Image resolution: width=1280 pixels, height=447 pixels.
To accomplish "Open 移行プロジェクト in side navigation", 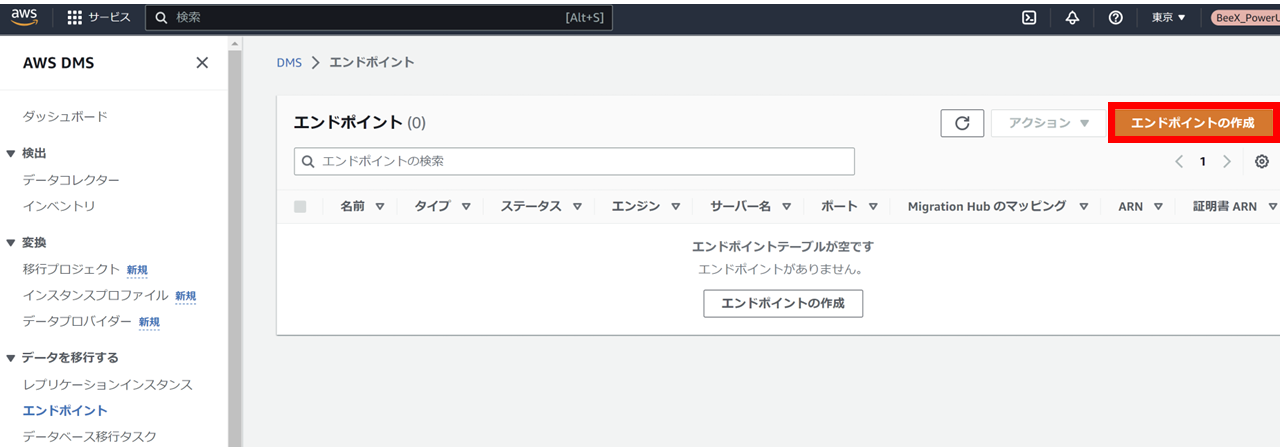I will coord(71,269).
